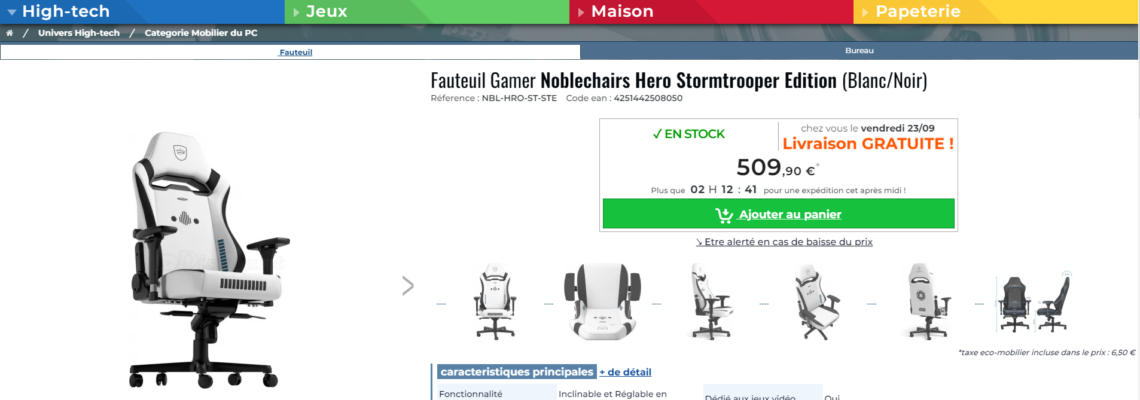Open the + de détail link

coord(625,372)
